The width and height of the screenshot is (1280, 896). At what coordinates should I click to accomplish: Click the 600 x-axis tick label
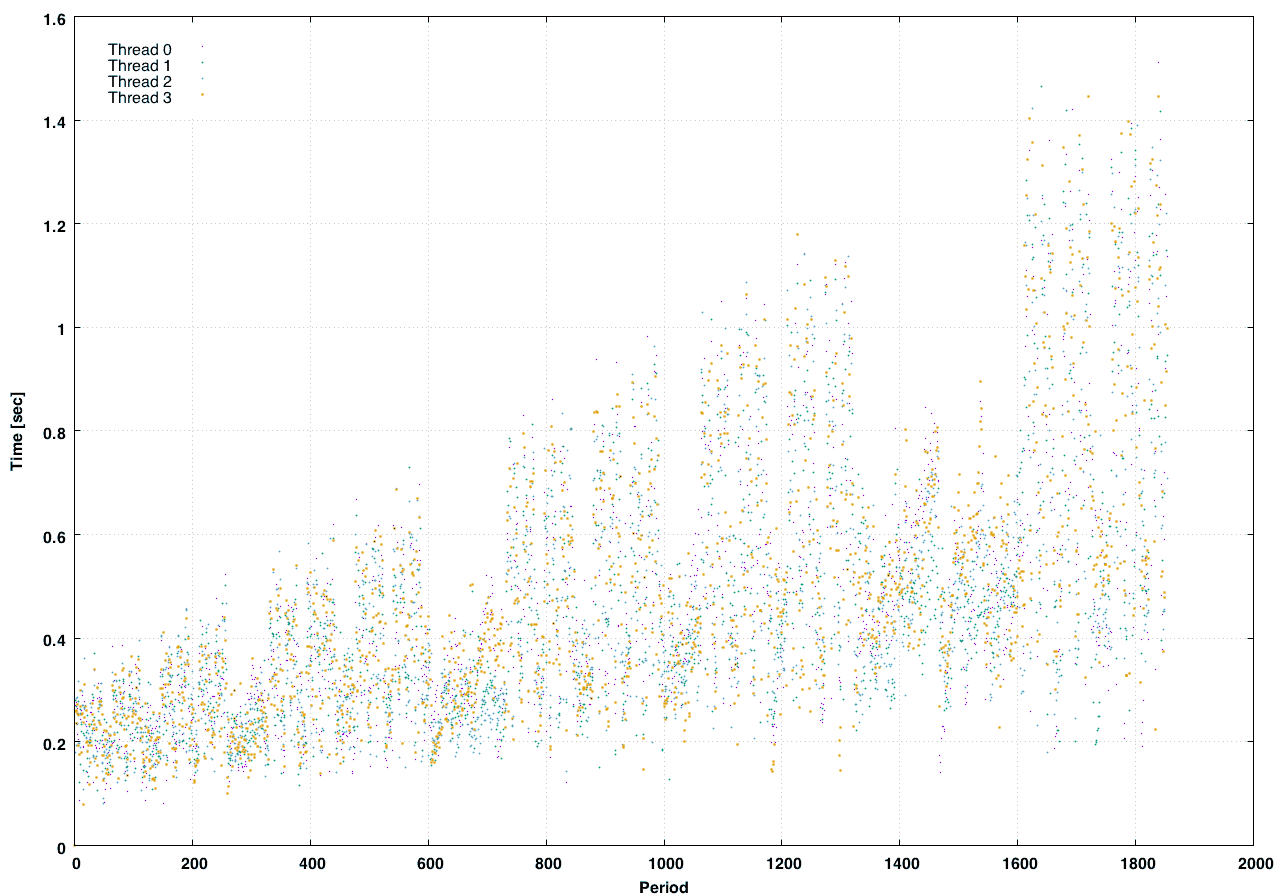429,863
